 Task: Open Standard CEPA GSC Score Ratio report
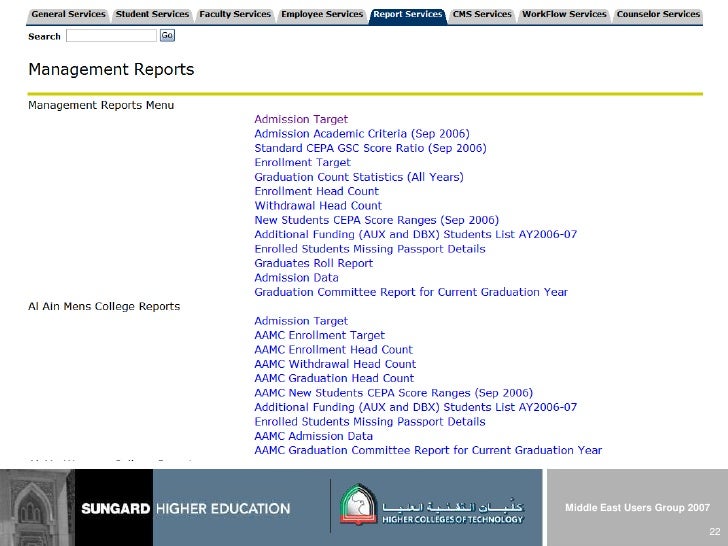(x=370, y=148)
